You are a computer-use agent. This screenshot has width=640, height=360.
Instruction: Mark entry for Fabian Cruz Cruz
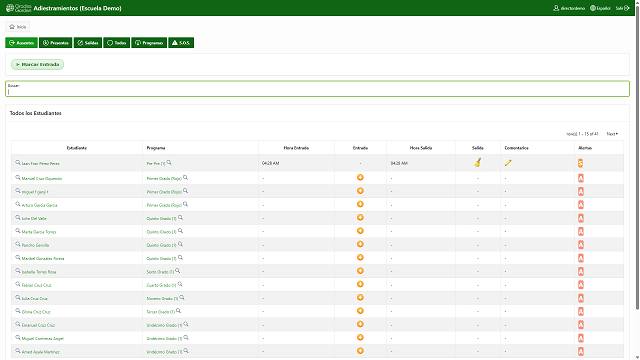click(360, 284)
